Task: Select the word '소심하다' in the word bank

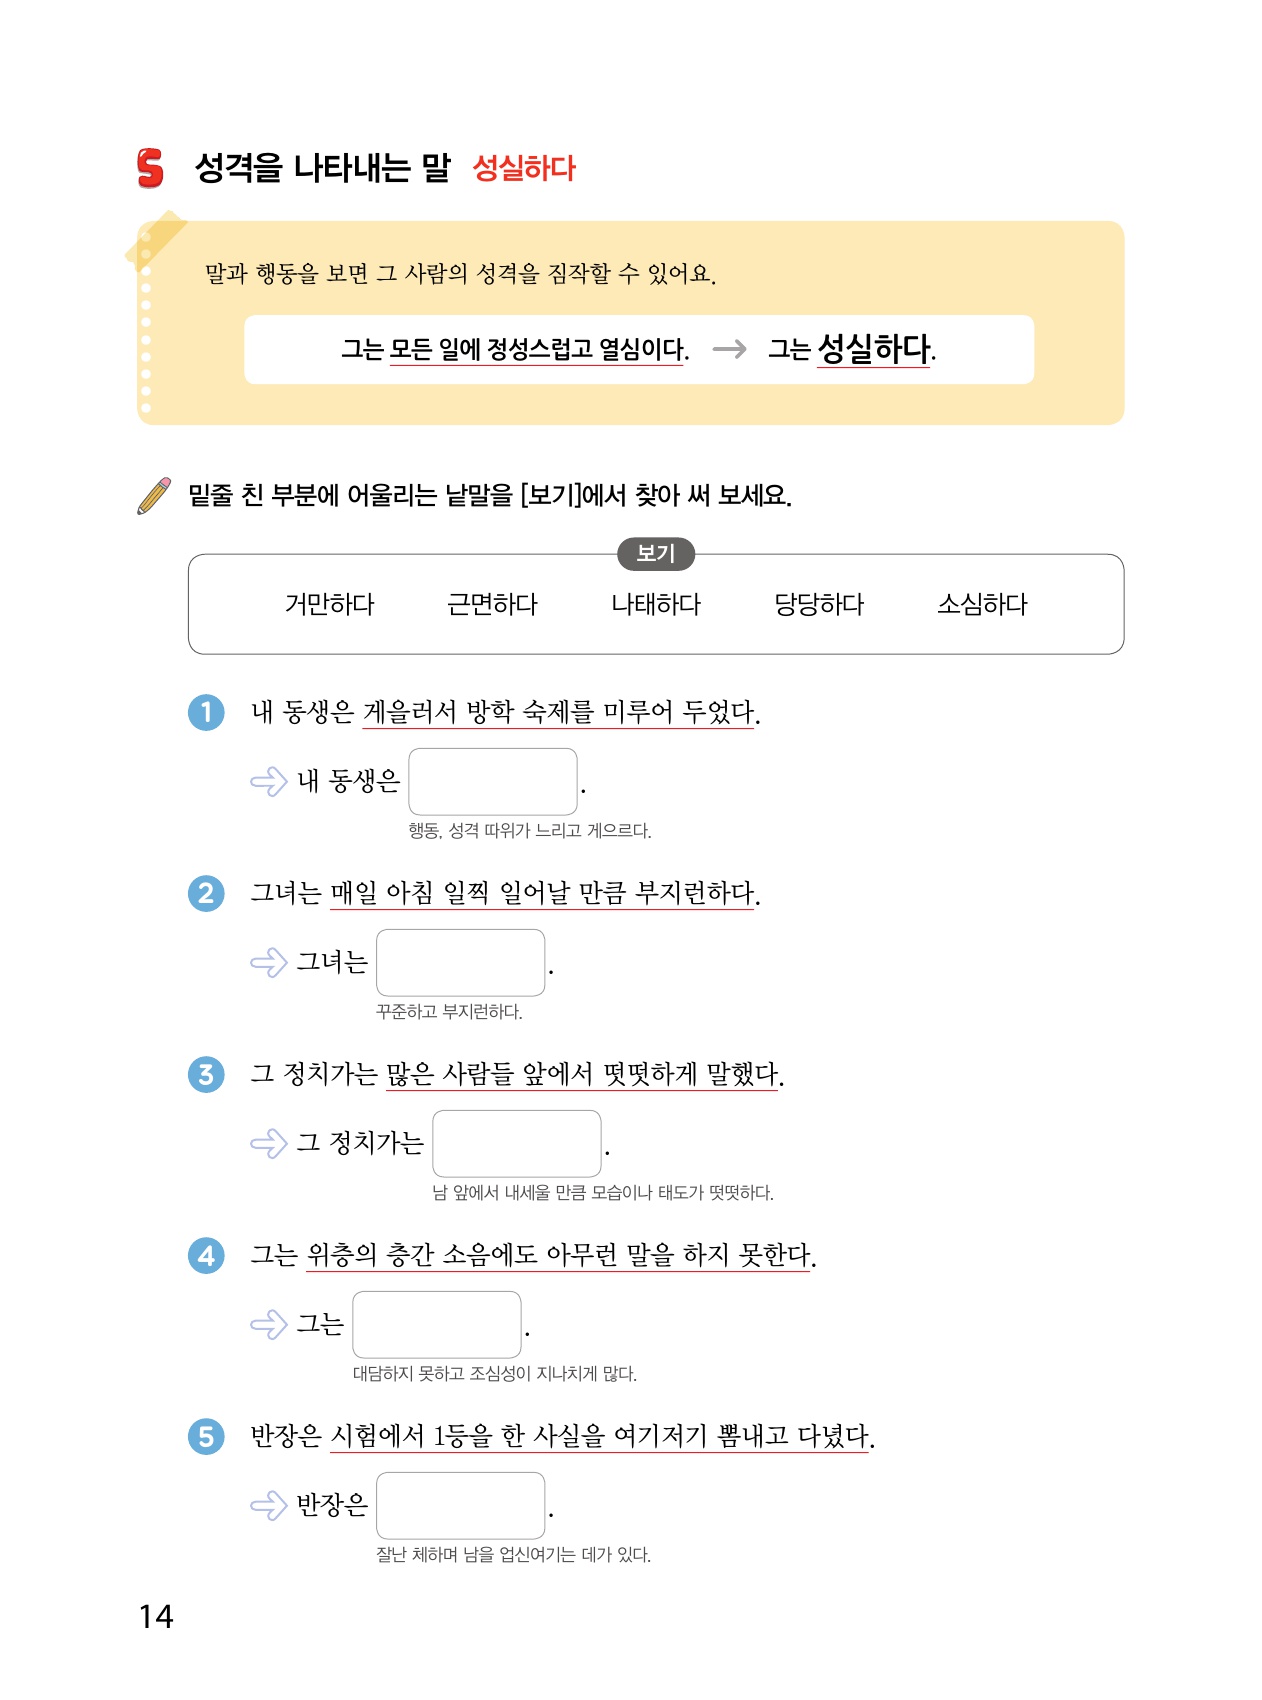Action: [x=982, y=605]
